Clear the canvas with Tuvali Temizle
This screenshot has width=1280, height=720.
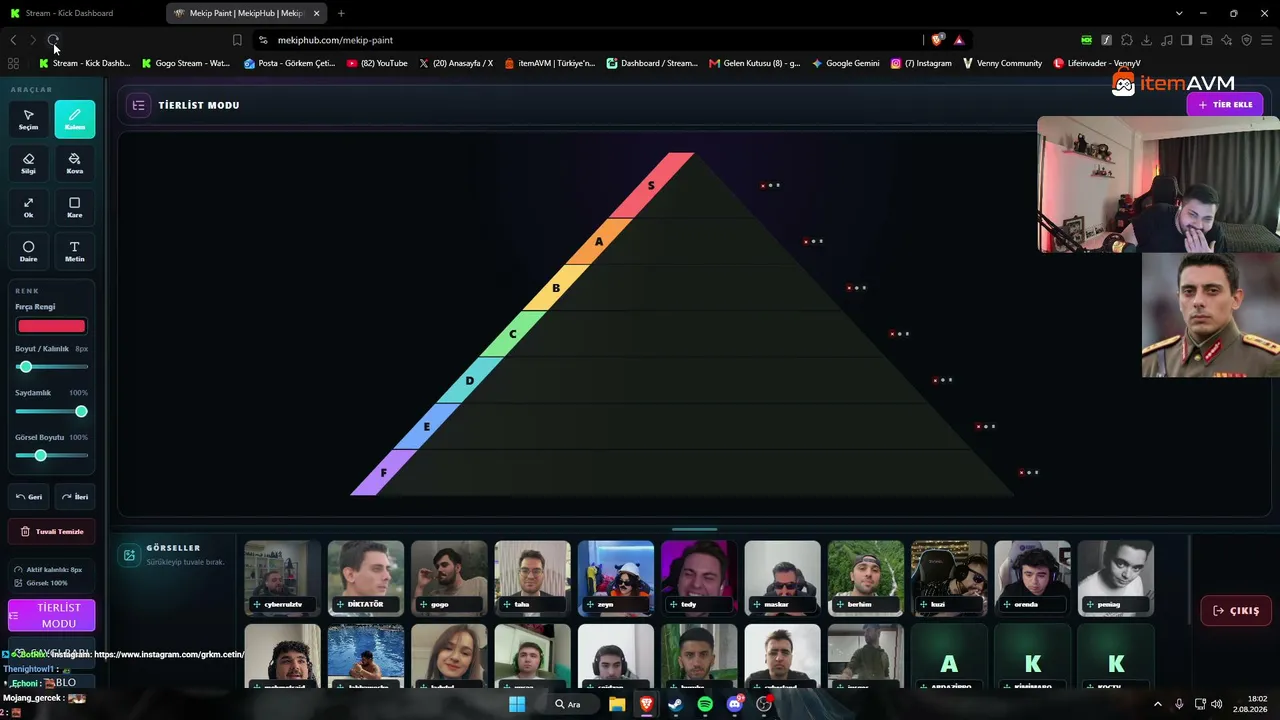point(52,531)
